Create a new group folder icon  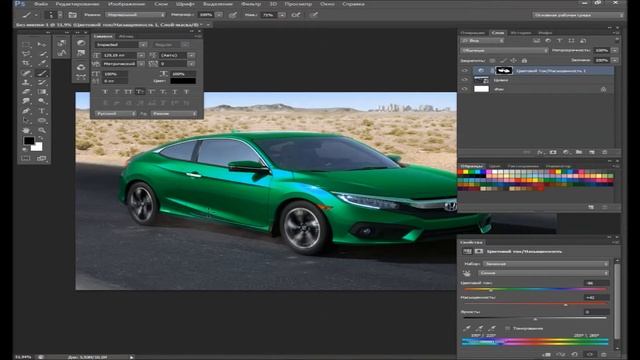click(579, 152)
